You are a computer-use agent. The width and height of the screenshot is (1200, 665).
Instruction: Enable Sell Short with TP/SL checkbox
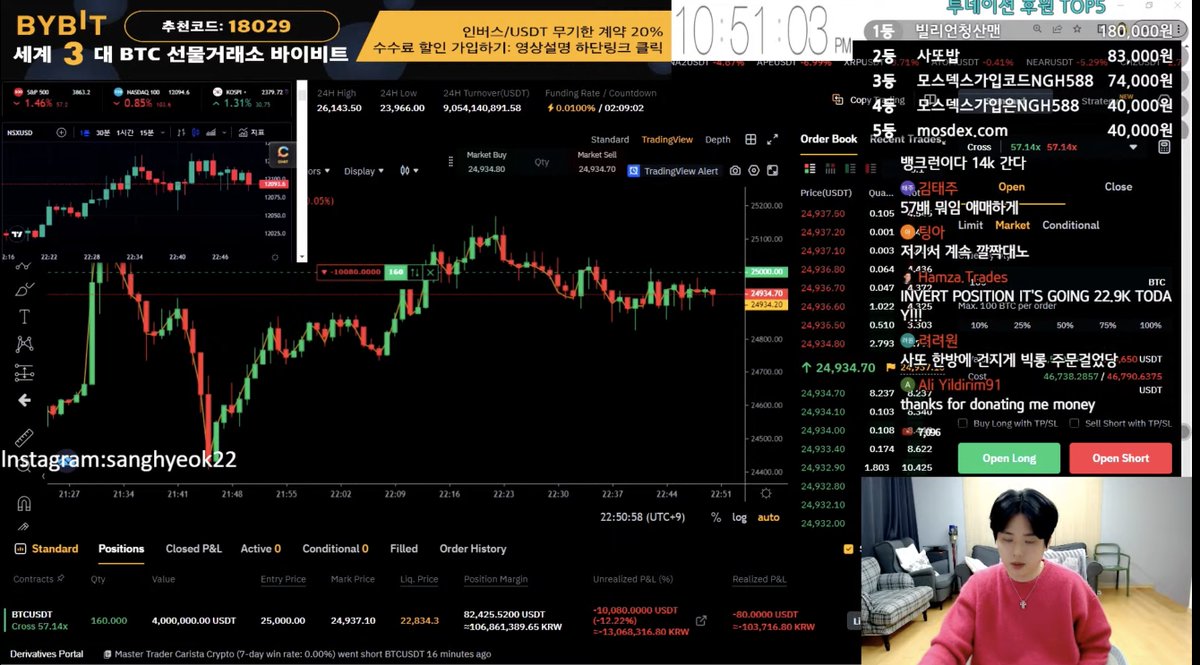1075,423
